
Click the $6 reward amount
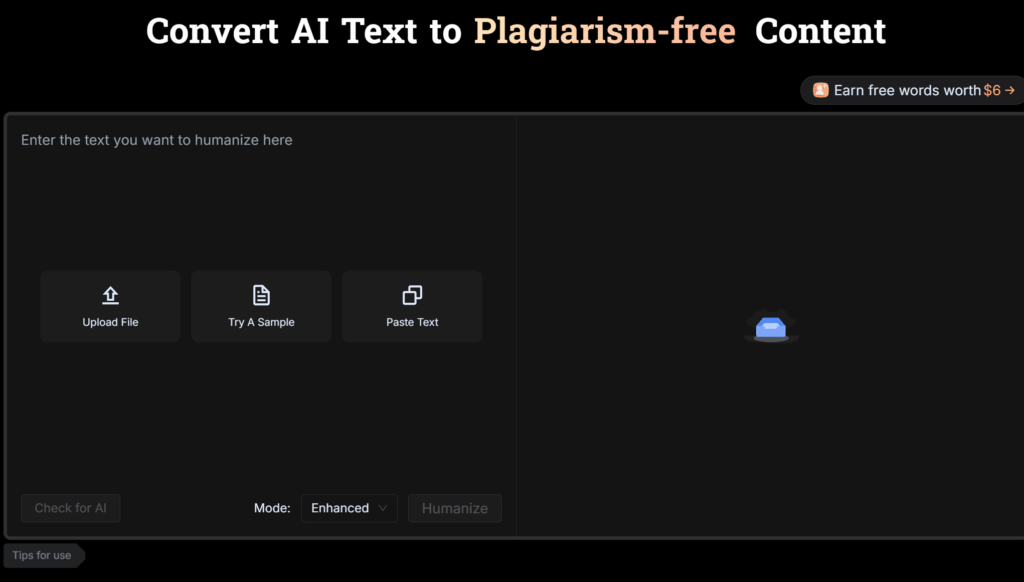click(x=991, y=90)
